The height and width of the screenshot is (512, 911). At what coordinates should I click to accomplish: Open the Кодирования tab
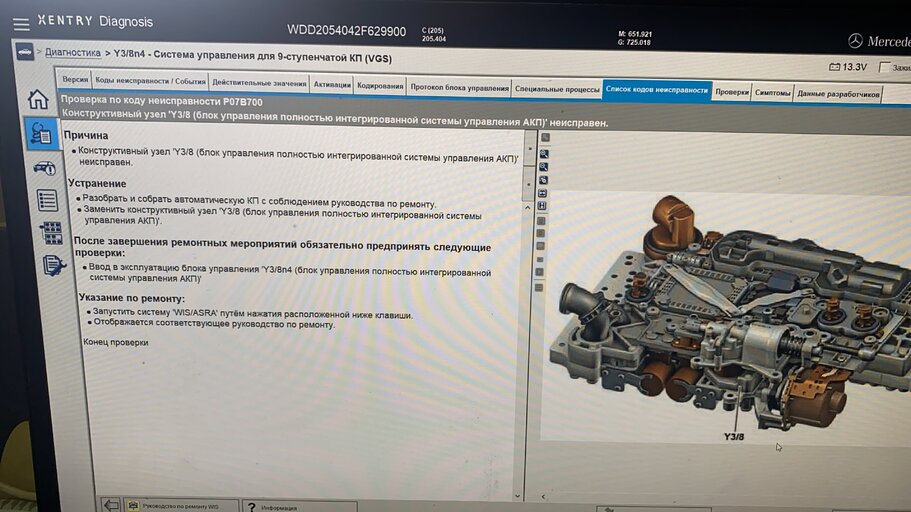pos(380,86)
